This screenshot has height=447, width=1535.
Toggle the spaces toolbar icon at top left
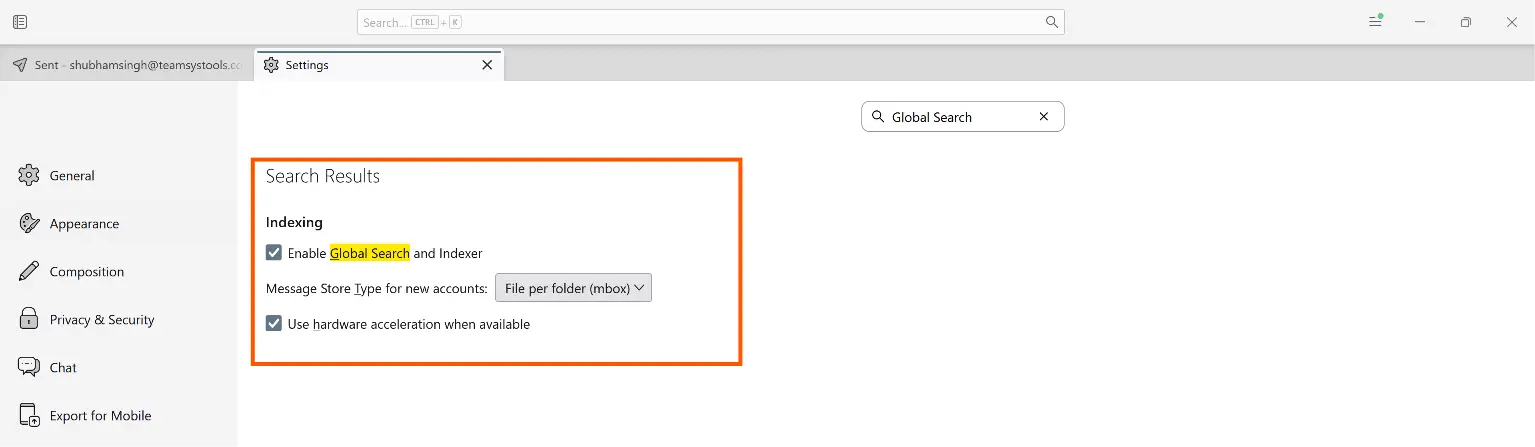pyautogui.click(x=21, y=22)
